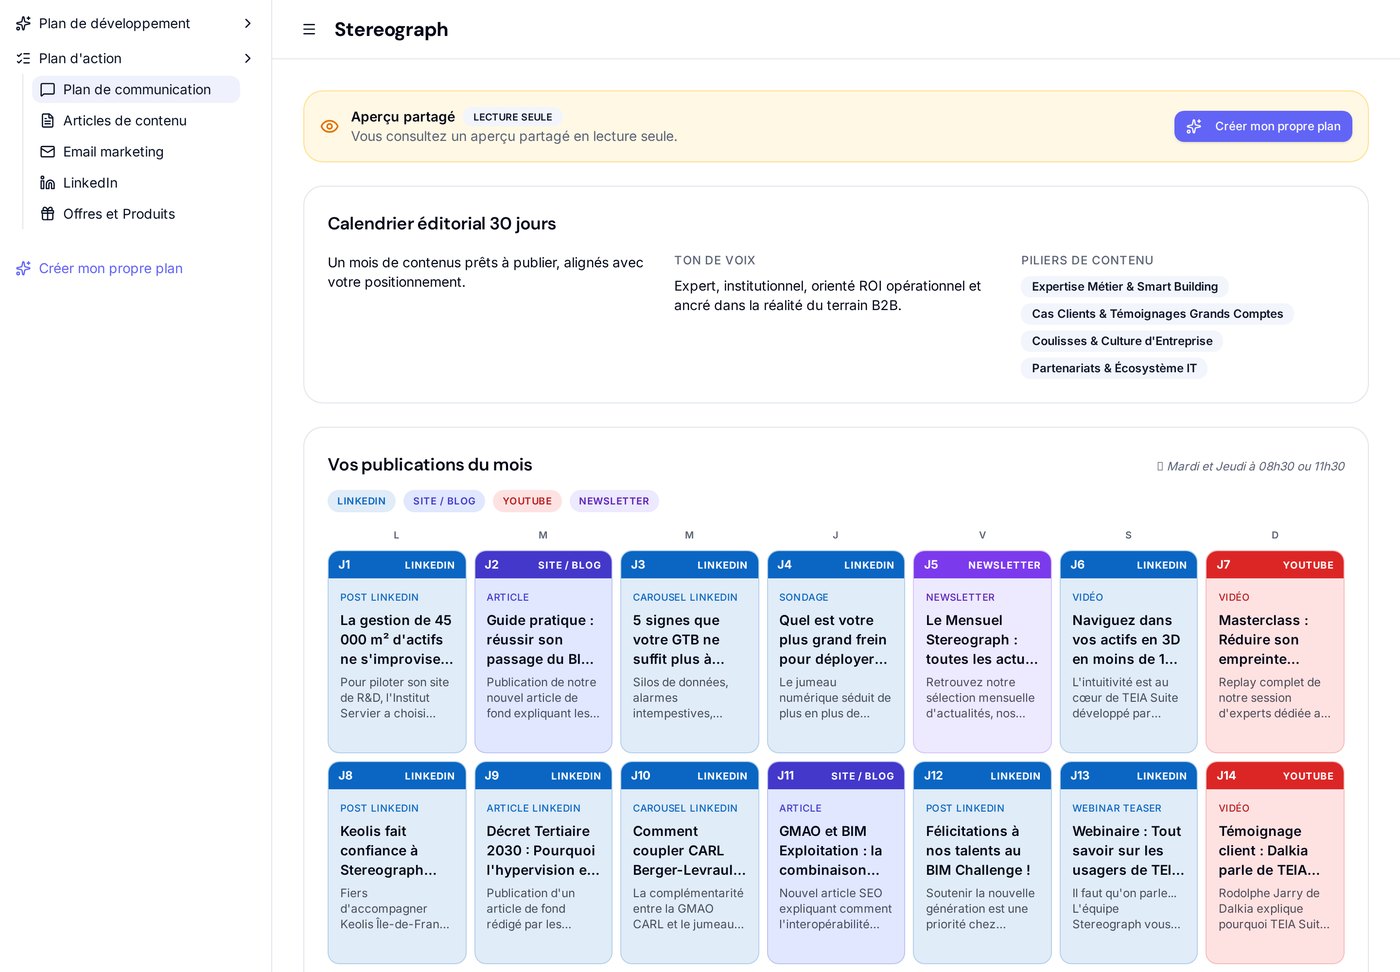
Task: Open J12 card Félicitations à nos talents
Action: (x=982, y=863)
